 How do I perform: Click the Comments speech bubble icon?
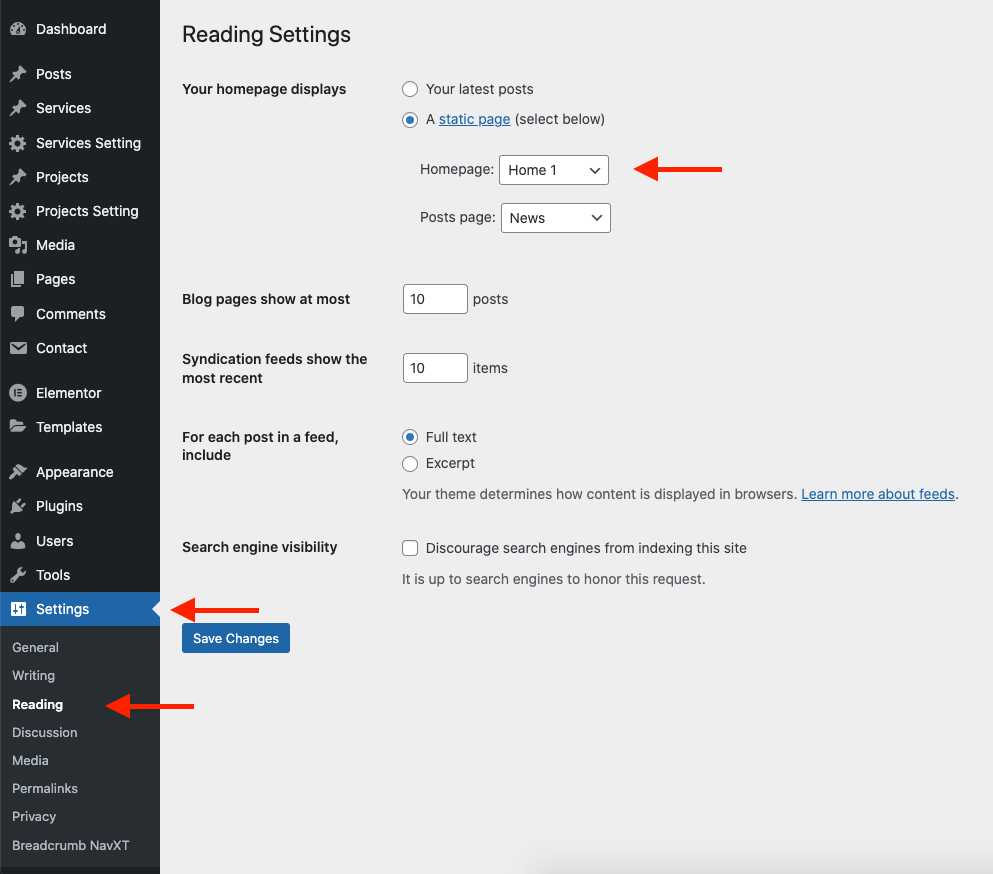[x=17, y=314]
